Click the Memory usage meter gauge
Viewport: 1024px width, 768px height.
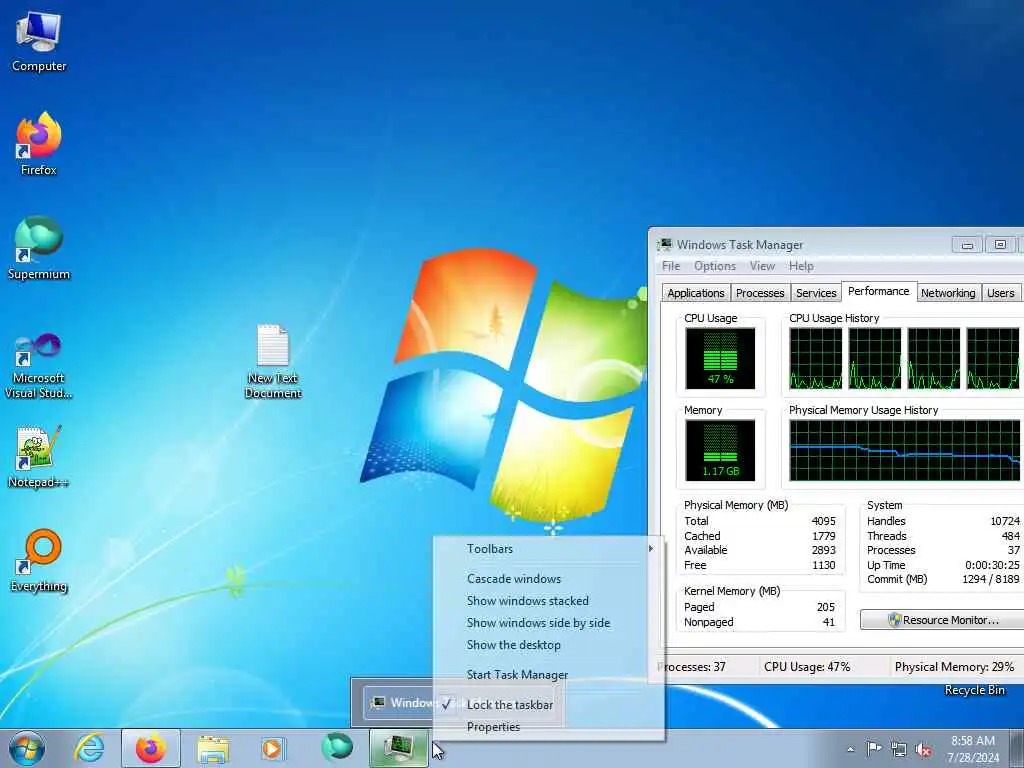[x=720, y=450]
